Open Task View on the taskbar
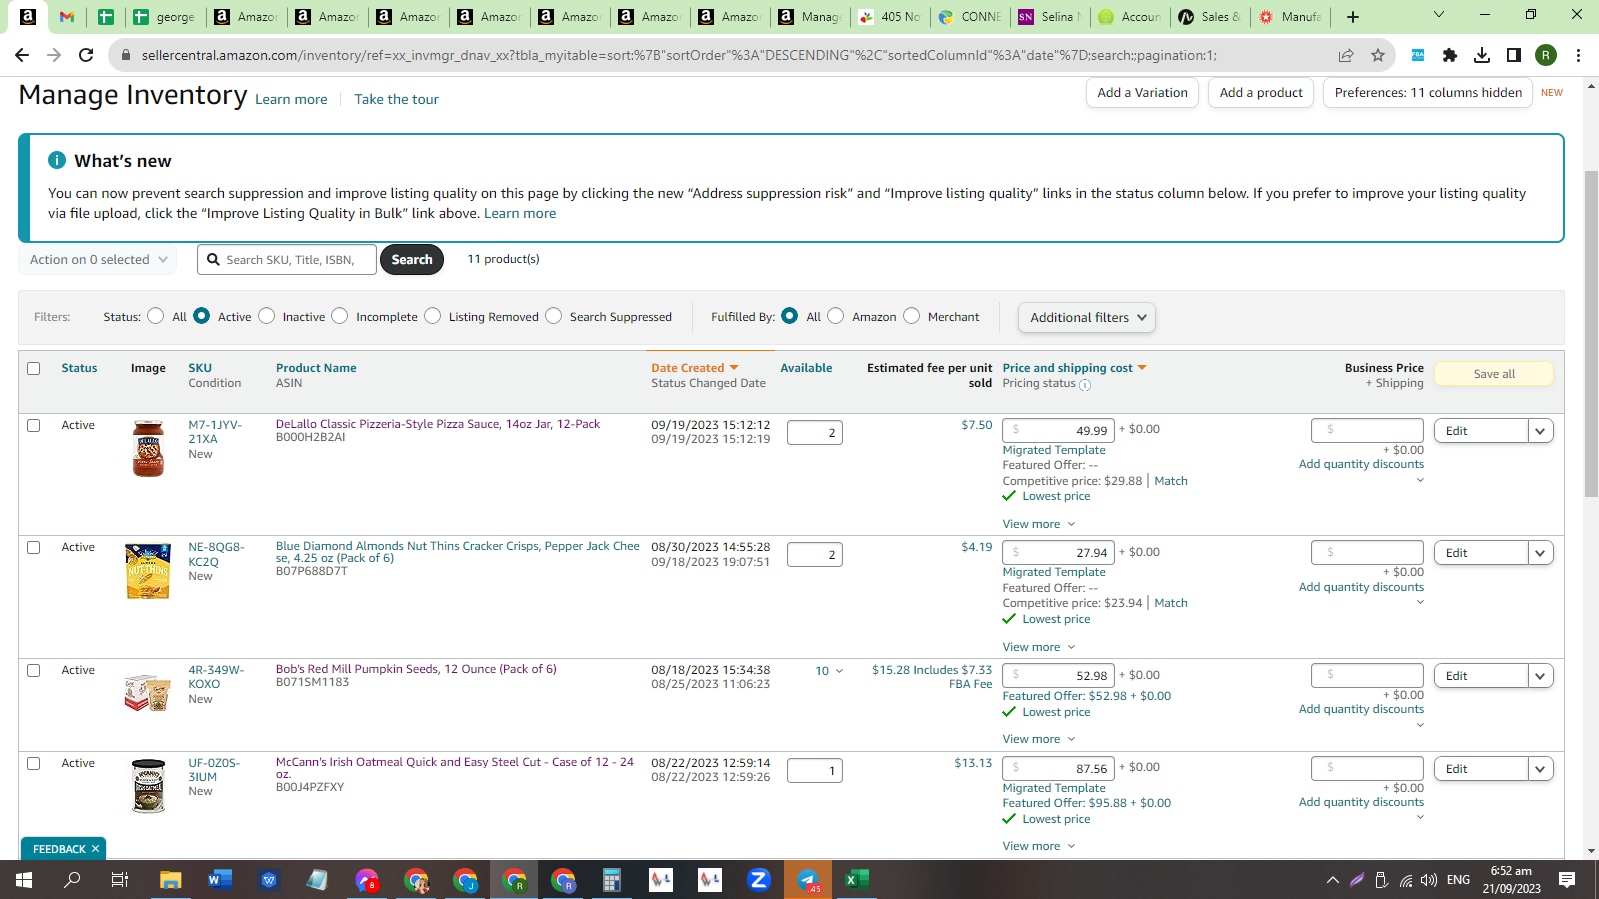Image resolution: width=1599 pixels, height=899 pixels. (120, 880)
